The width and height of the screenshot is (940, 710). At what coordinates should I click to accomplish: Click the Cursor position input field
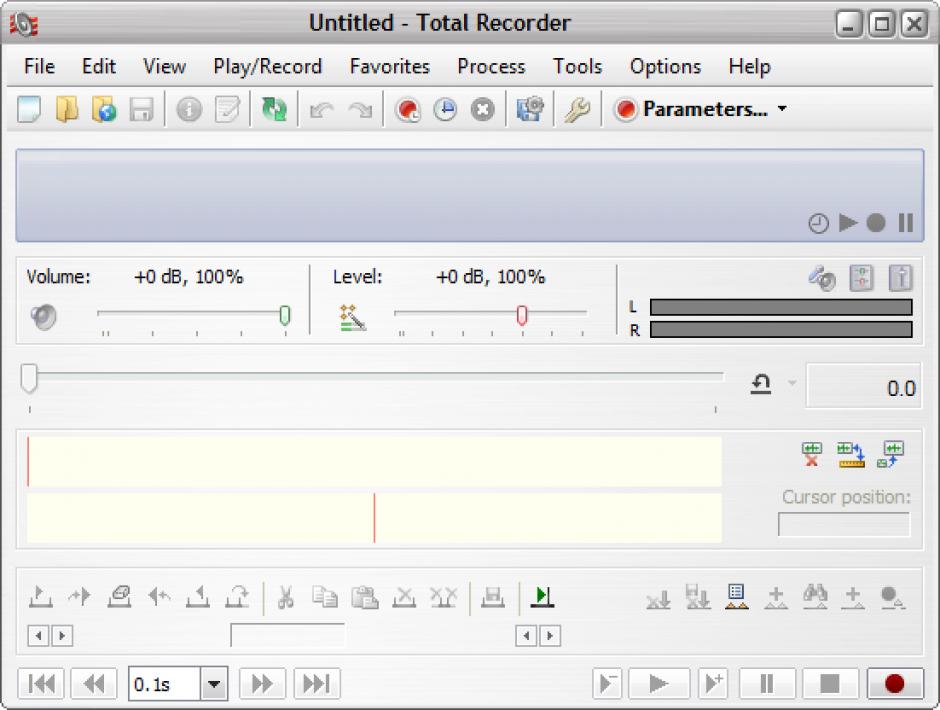843,524
